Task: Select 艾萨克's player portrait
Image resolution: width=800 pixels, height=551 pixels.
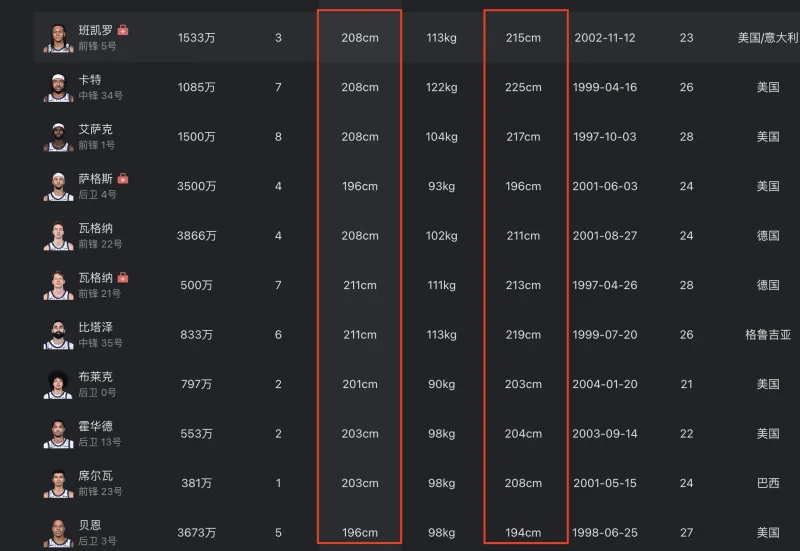Action: coord(59,137)
